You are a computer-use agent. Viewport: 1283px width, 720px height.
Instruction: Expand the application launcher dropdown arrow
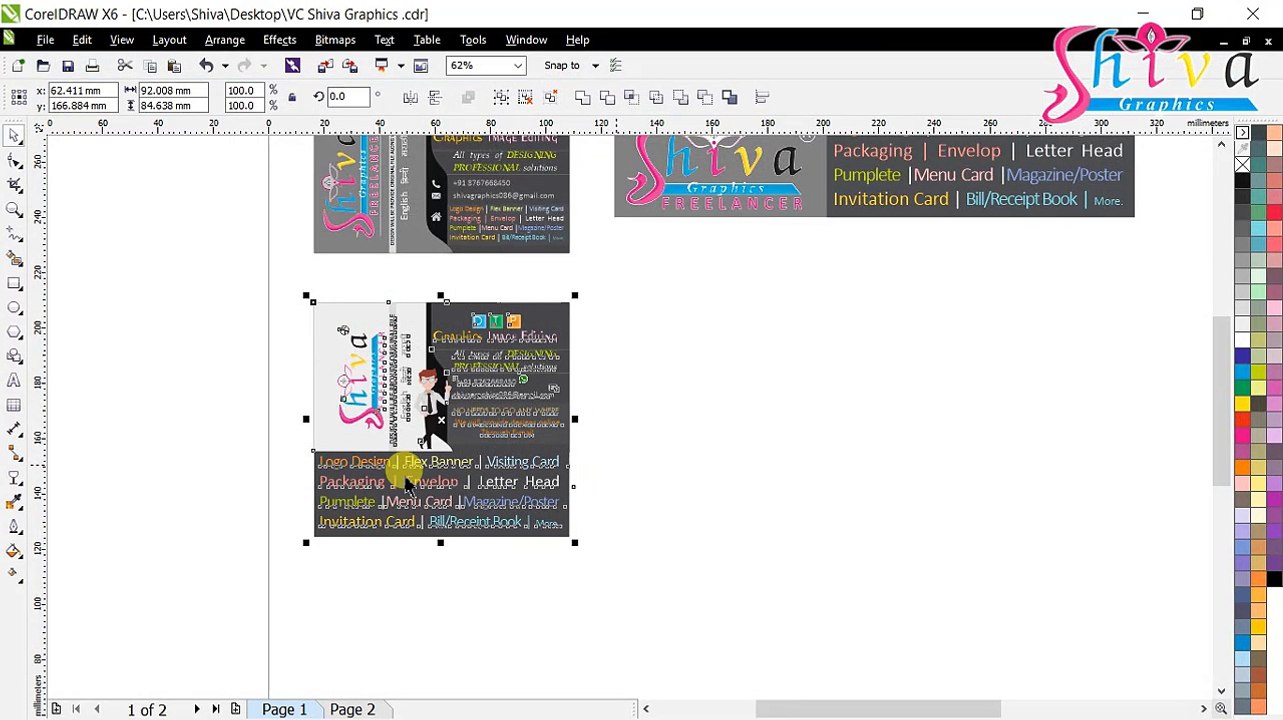400,66
